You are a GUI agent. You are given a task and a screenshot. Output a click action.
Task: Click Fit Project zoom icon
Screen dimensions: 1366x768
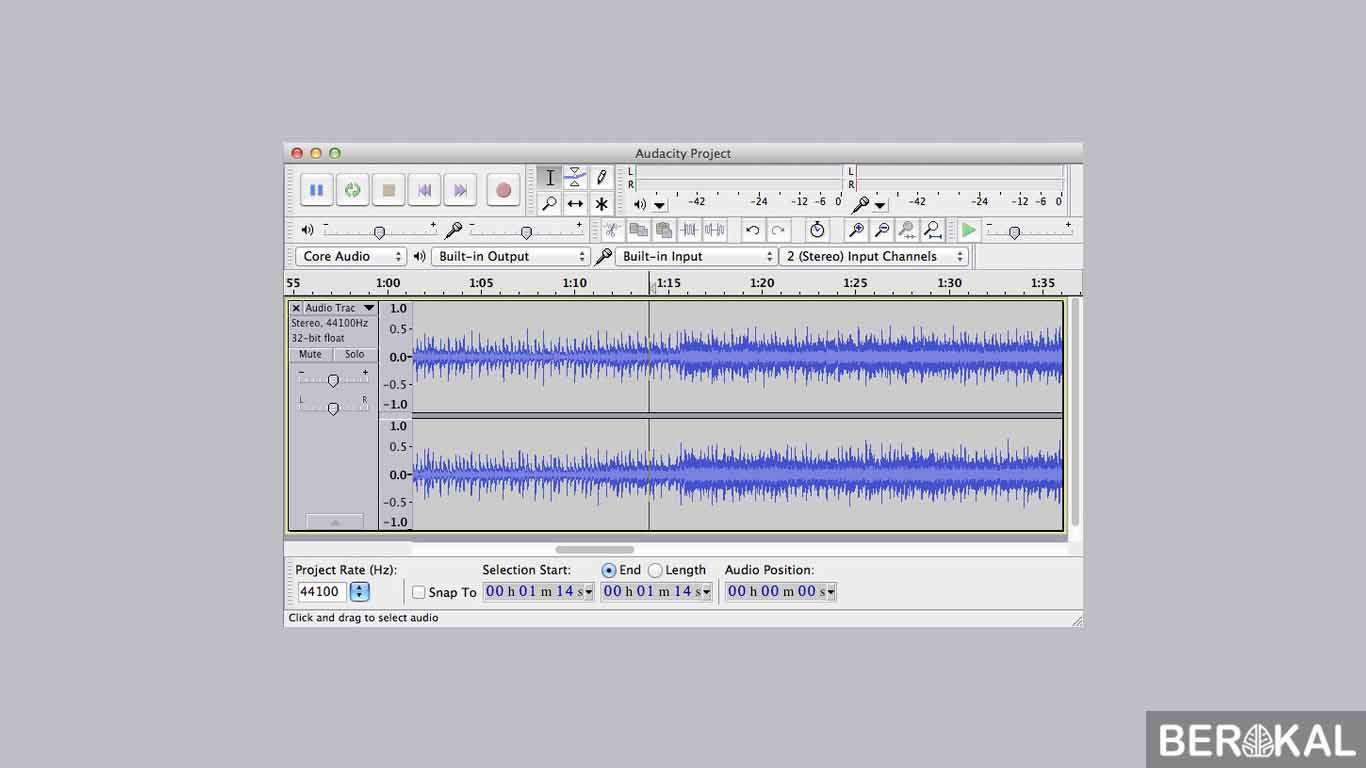point(932,230)
